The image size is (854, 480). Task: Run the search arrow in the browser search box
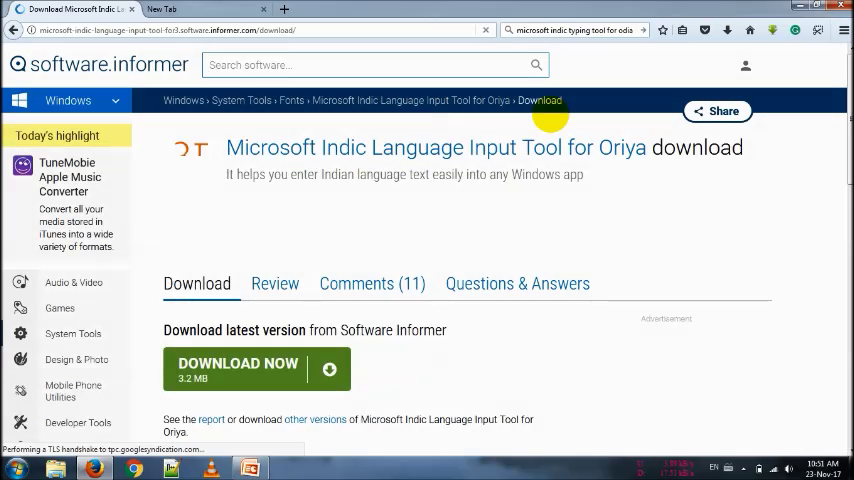643,30
